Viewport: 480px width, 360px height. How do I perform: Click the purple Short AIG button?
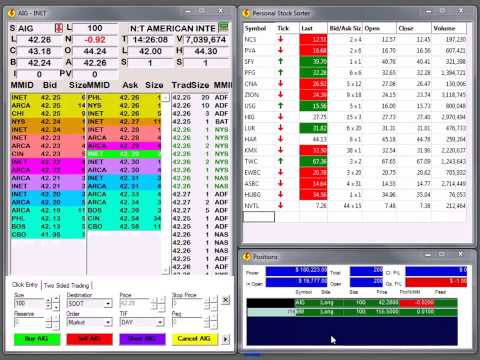point(142,339)
